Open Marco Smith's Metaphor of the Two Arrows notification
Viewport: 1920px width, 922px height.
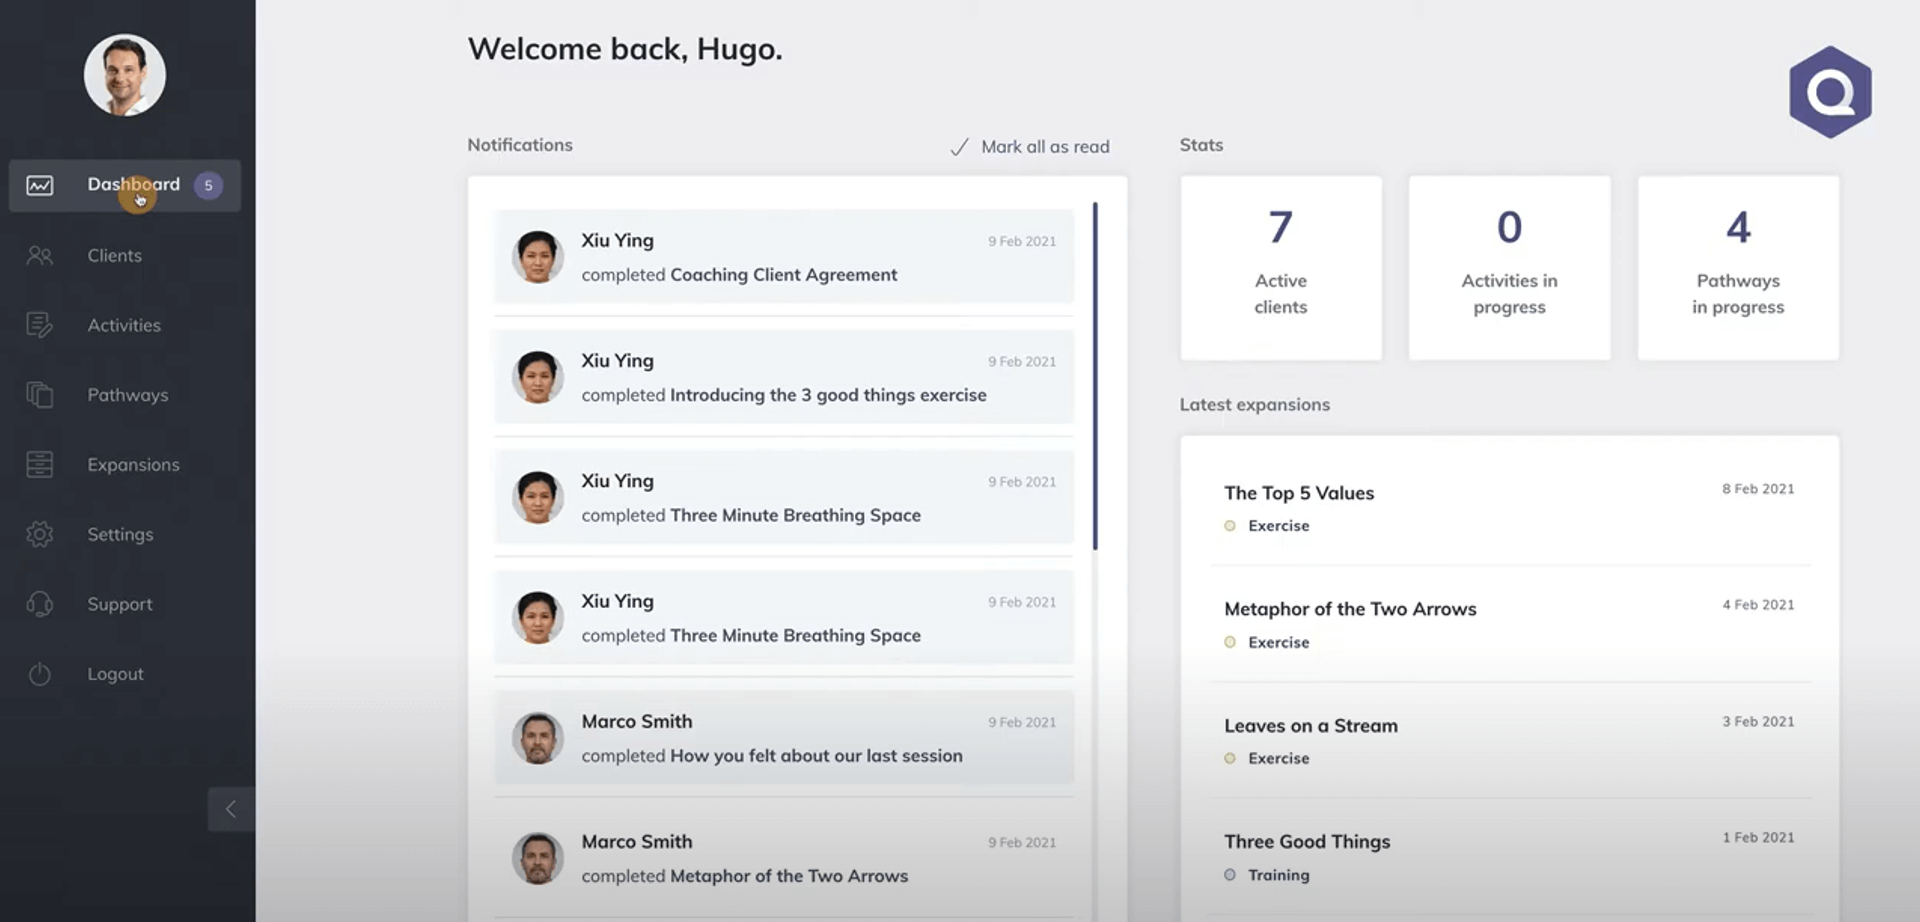coord(784,858)
